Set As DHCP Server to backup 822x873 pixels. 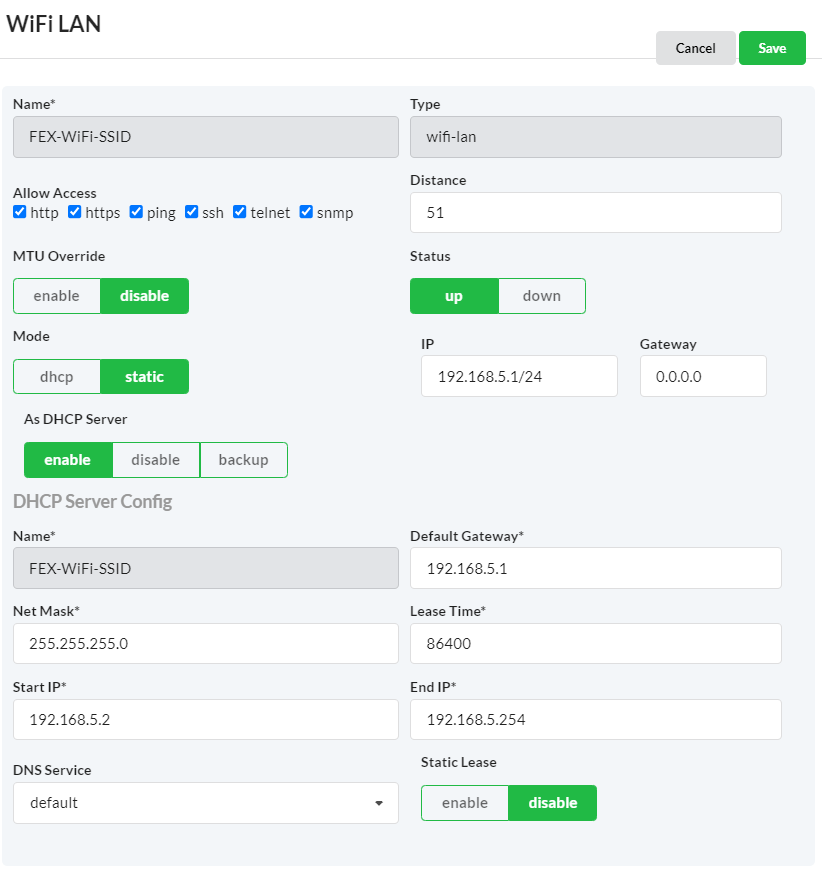point(243,460)
